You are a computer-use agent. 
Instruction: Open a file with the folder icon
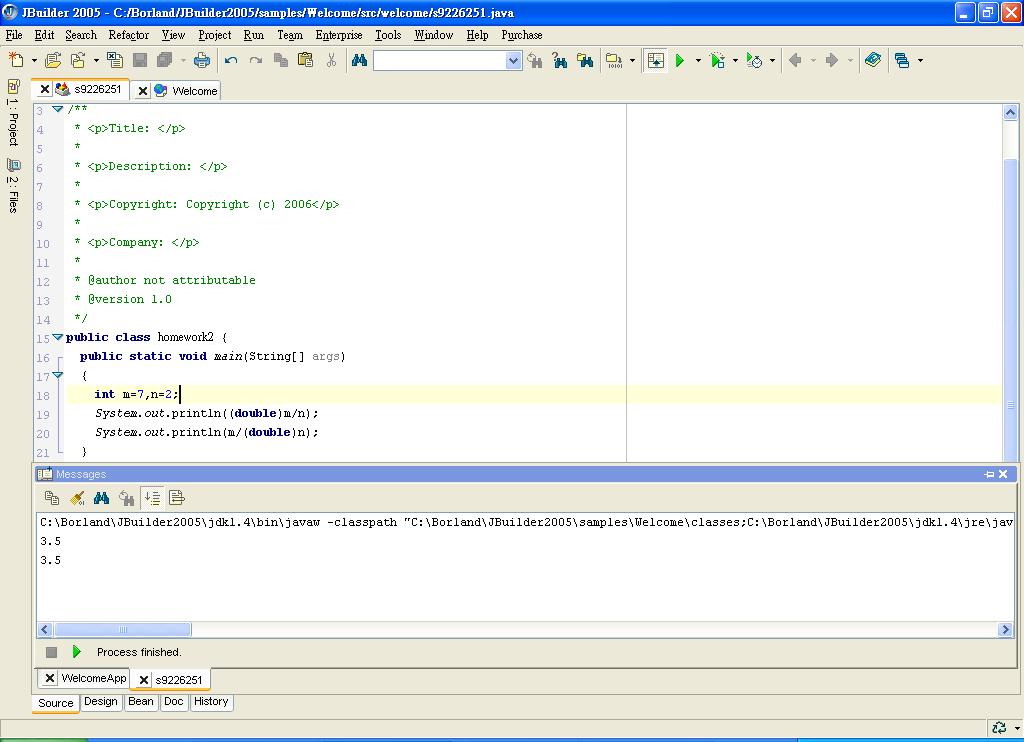point(53,60)
